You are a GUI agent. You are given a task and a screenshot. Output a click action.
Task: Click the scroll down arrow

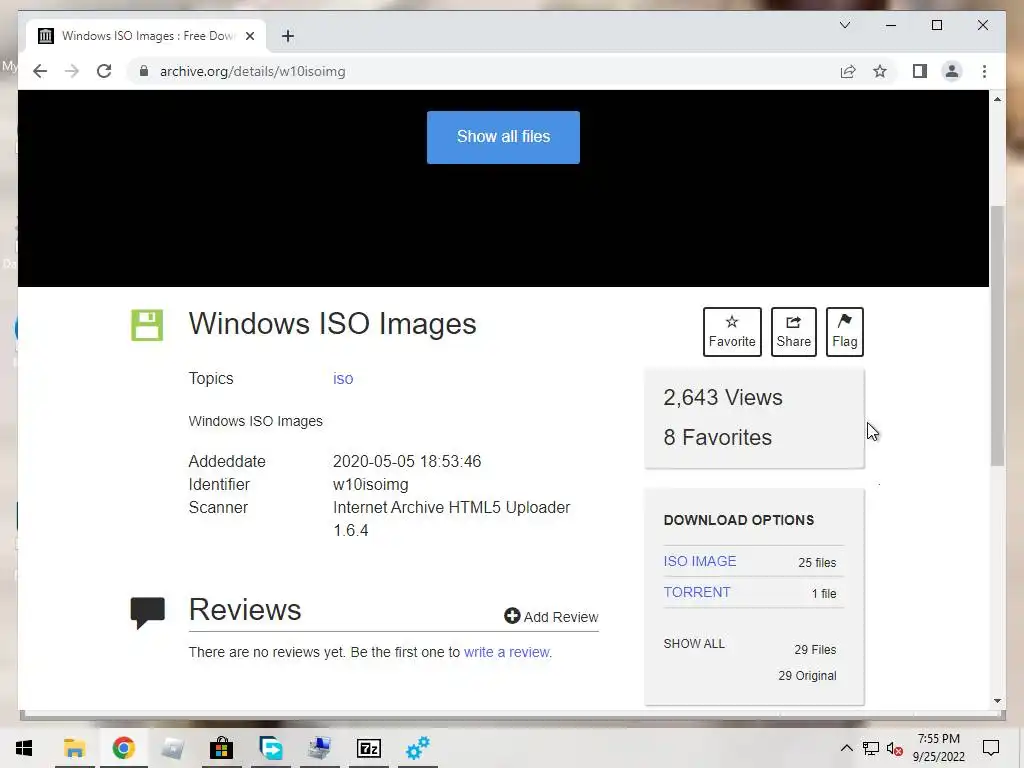pyautogui.click(x=997, y=701)
